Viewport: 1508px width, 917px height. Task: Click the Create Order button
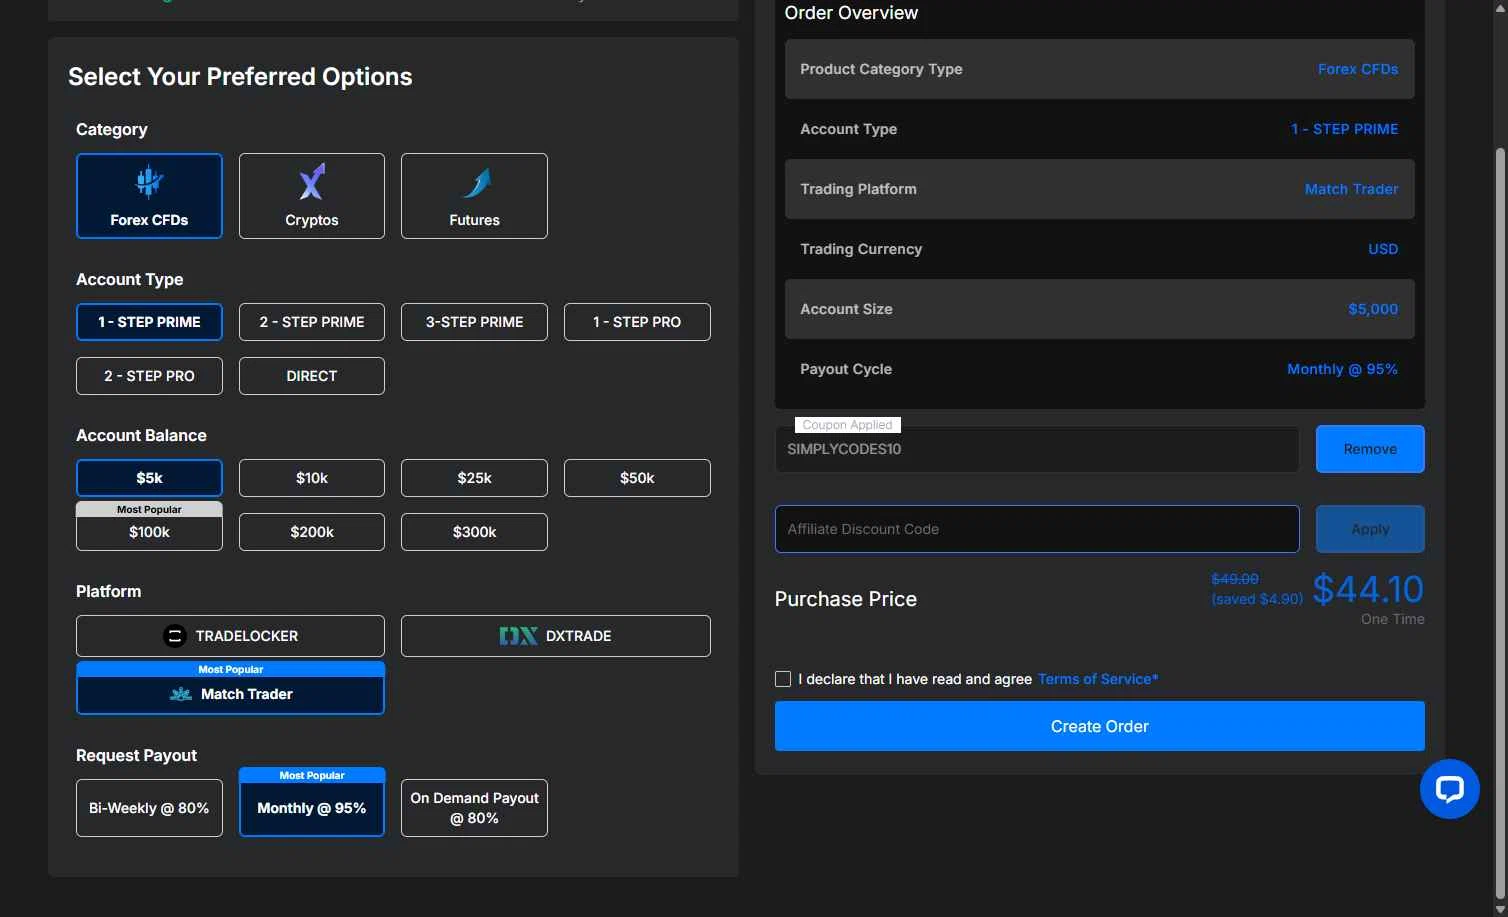(x=1100, y=726)
